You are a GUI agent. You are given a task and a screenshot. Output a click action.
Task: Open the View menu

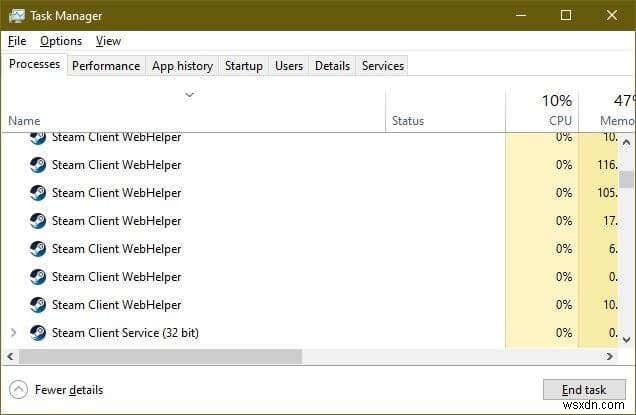tap(108, 41)
